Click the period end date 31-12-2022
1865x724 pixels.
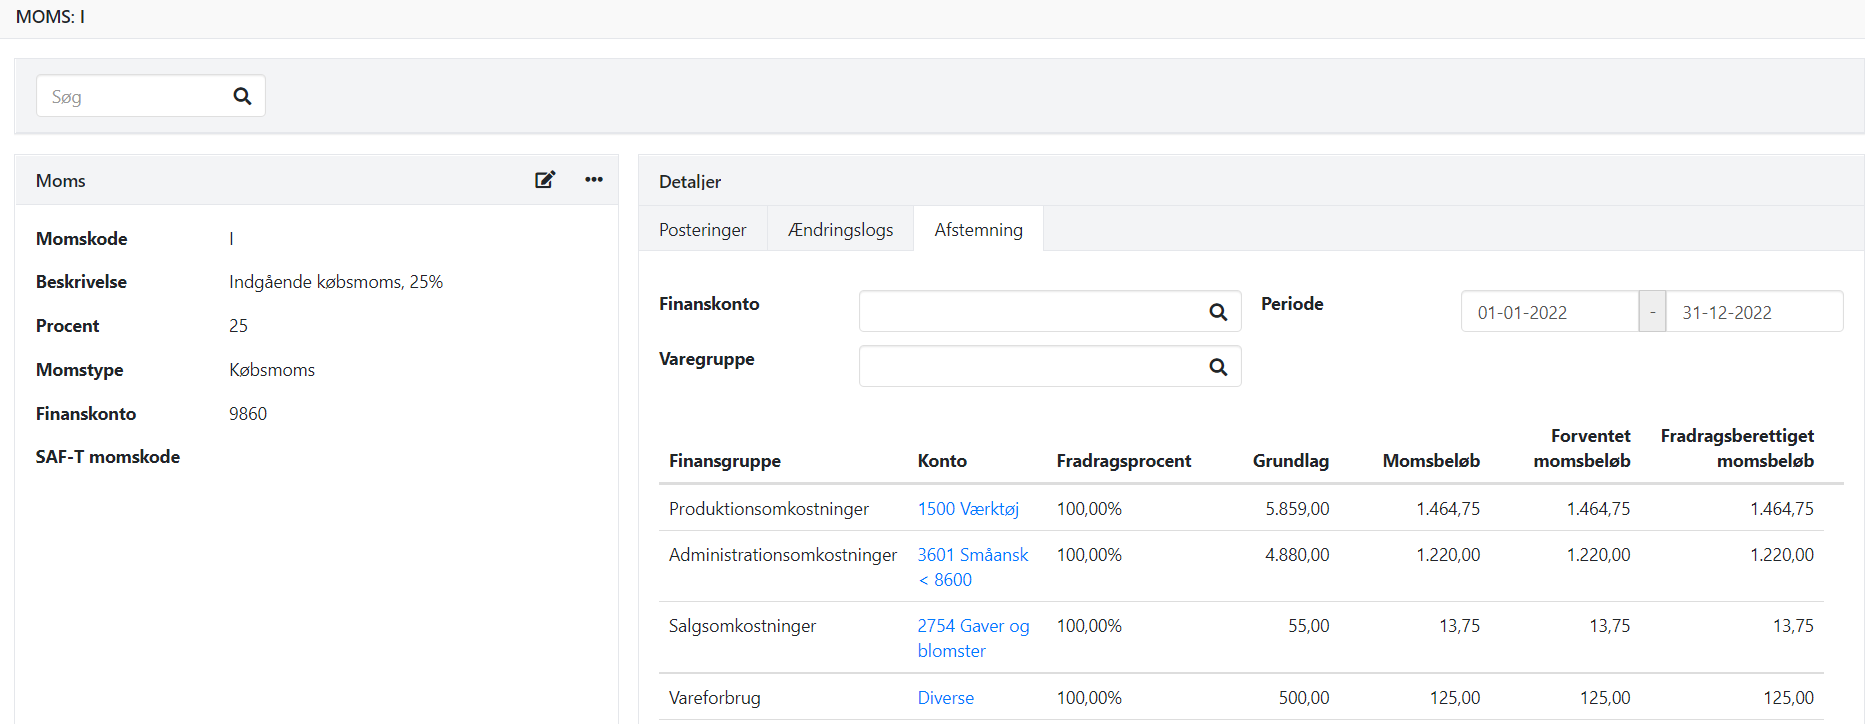coord(1752,313)
